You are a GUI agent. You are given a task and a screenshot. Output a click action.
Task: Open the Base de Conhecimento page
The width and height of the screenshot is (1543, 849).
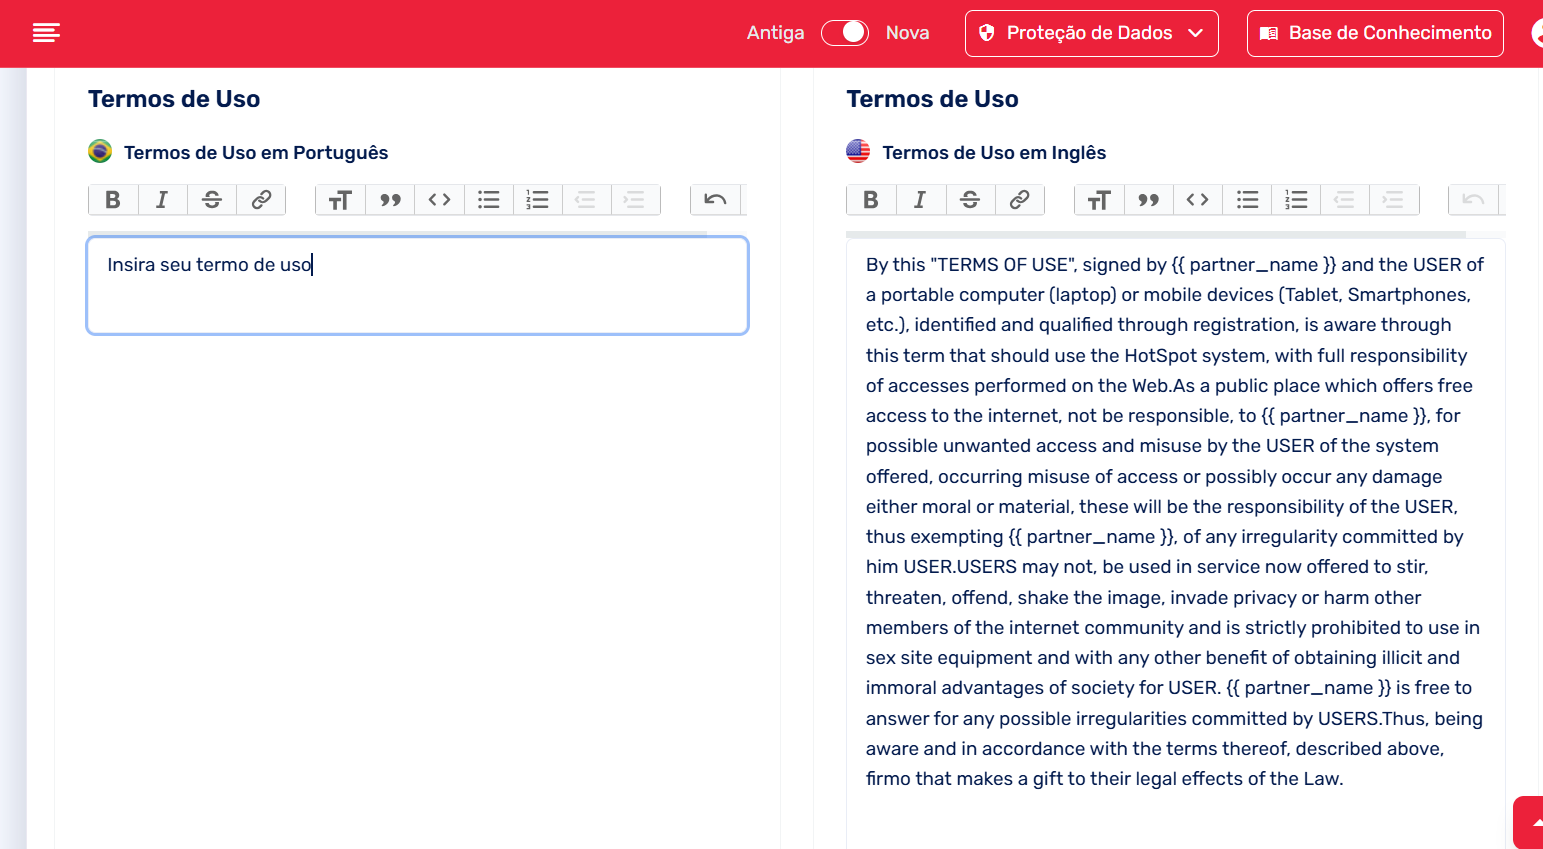[x=1375, y=33]
